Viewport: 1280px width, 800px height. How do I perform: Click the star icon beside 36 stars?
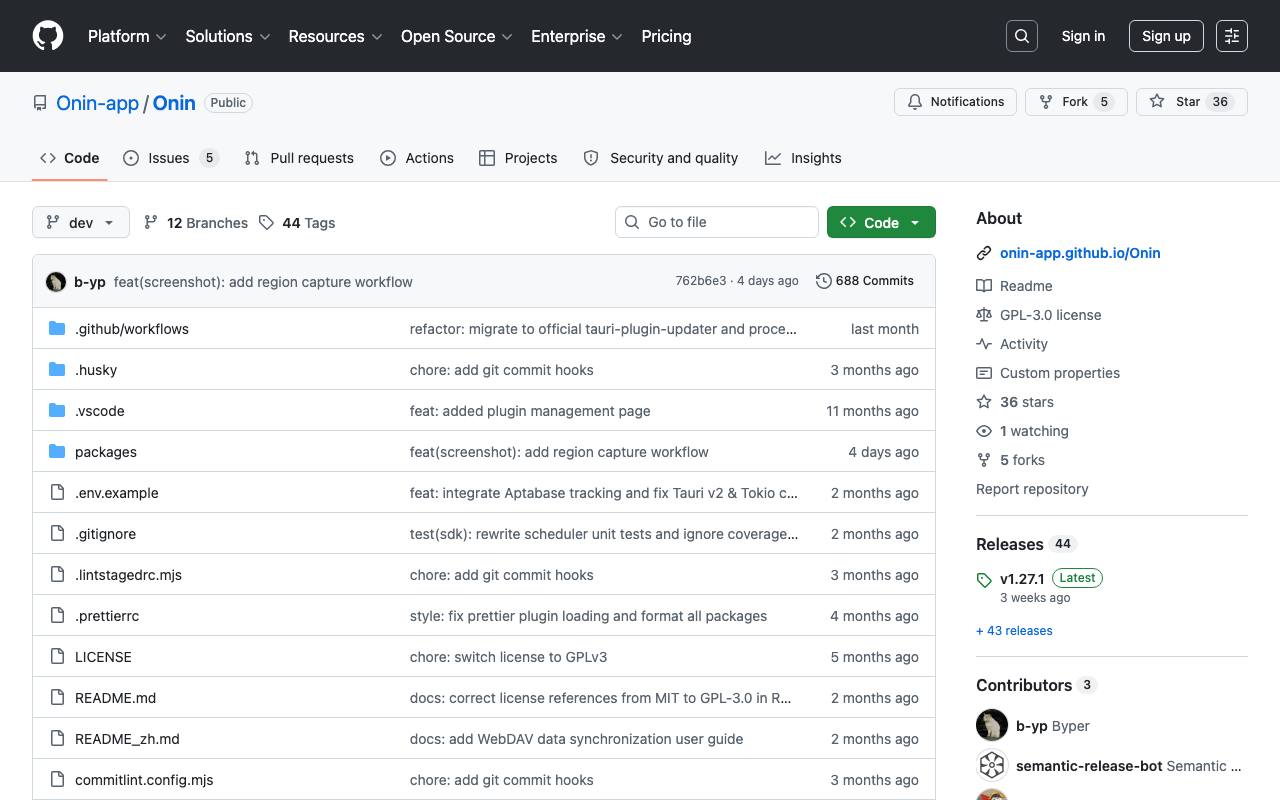(x=984, y=402)
